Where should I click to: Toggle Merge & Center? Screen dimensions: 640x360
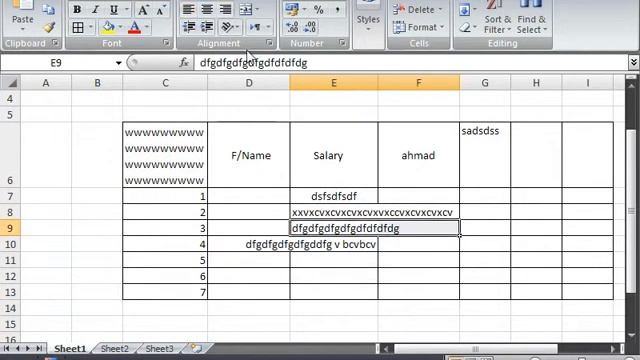pos(245,9)
